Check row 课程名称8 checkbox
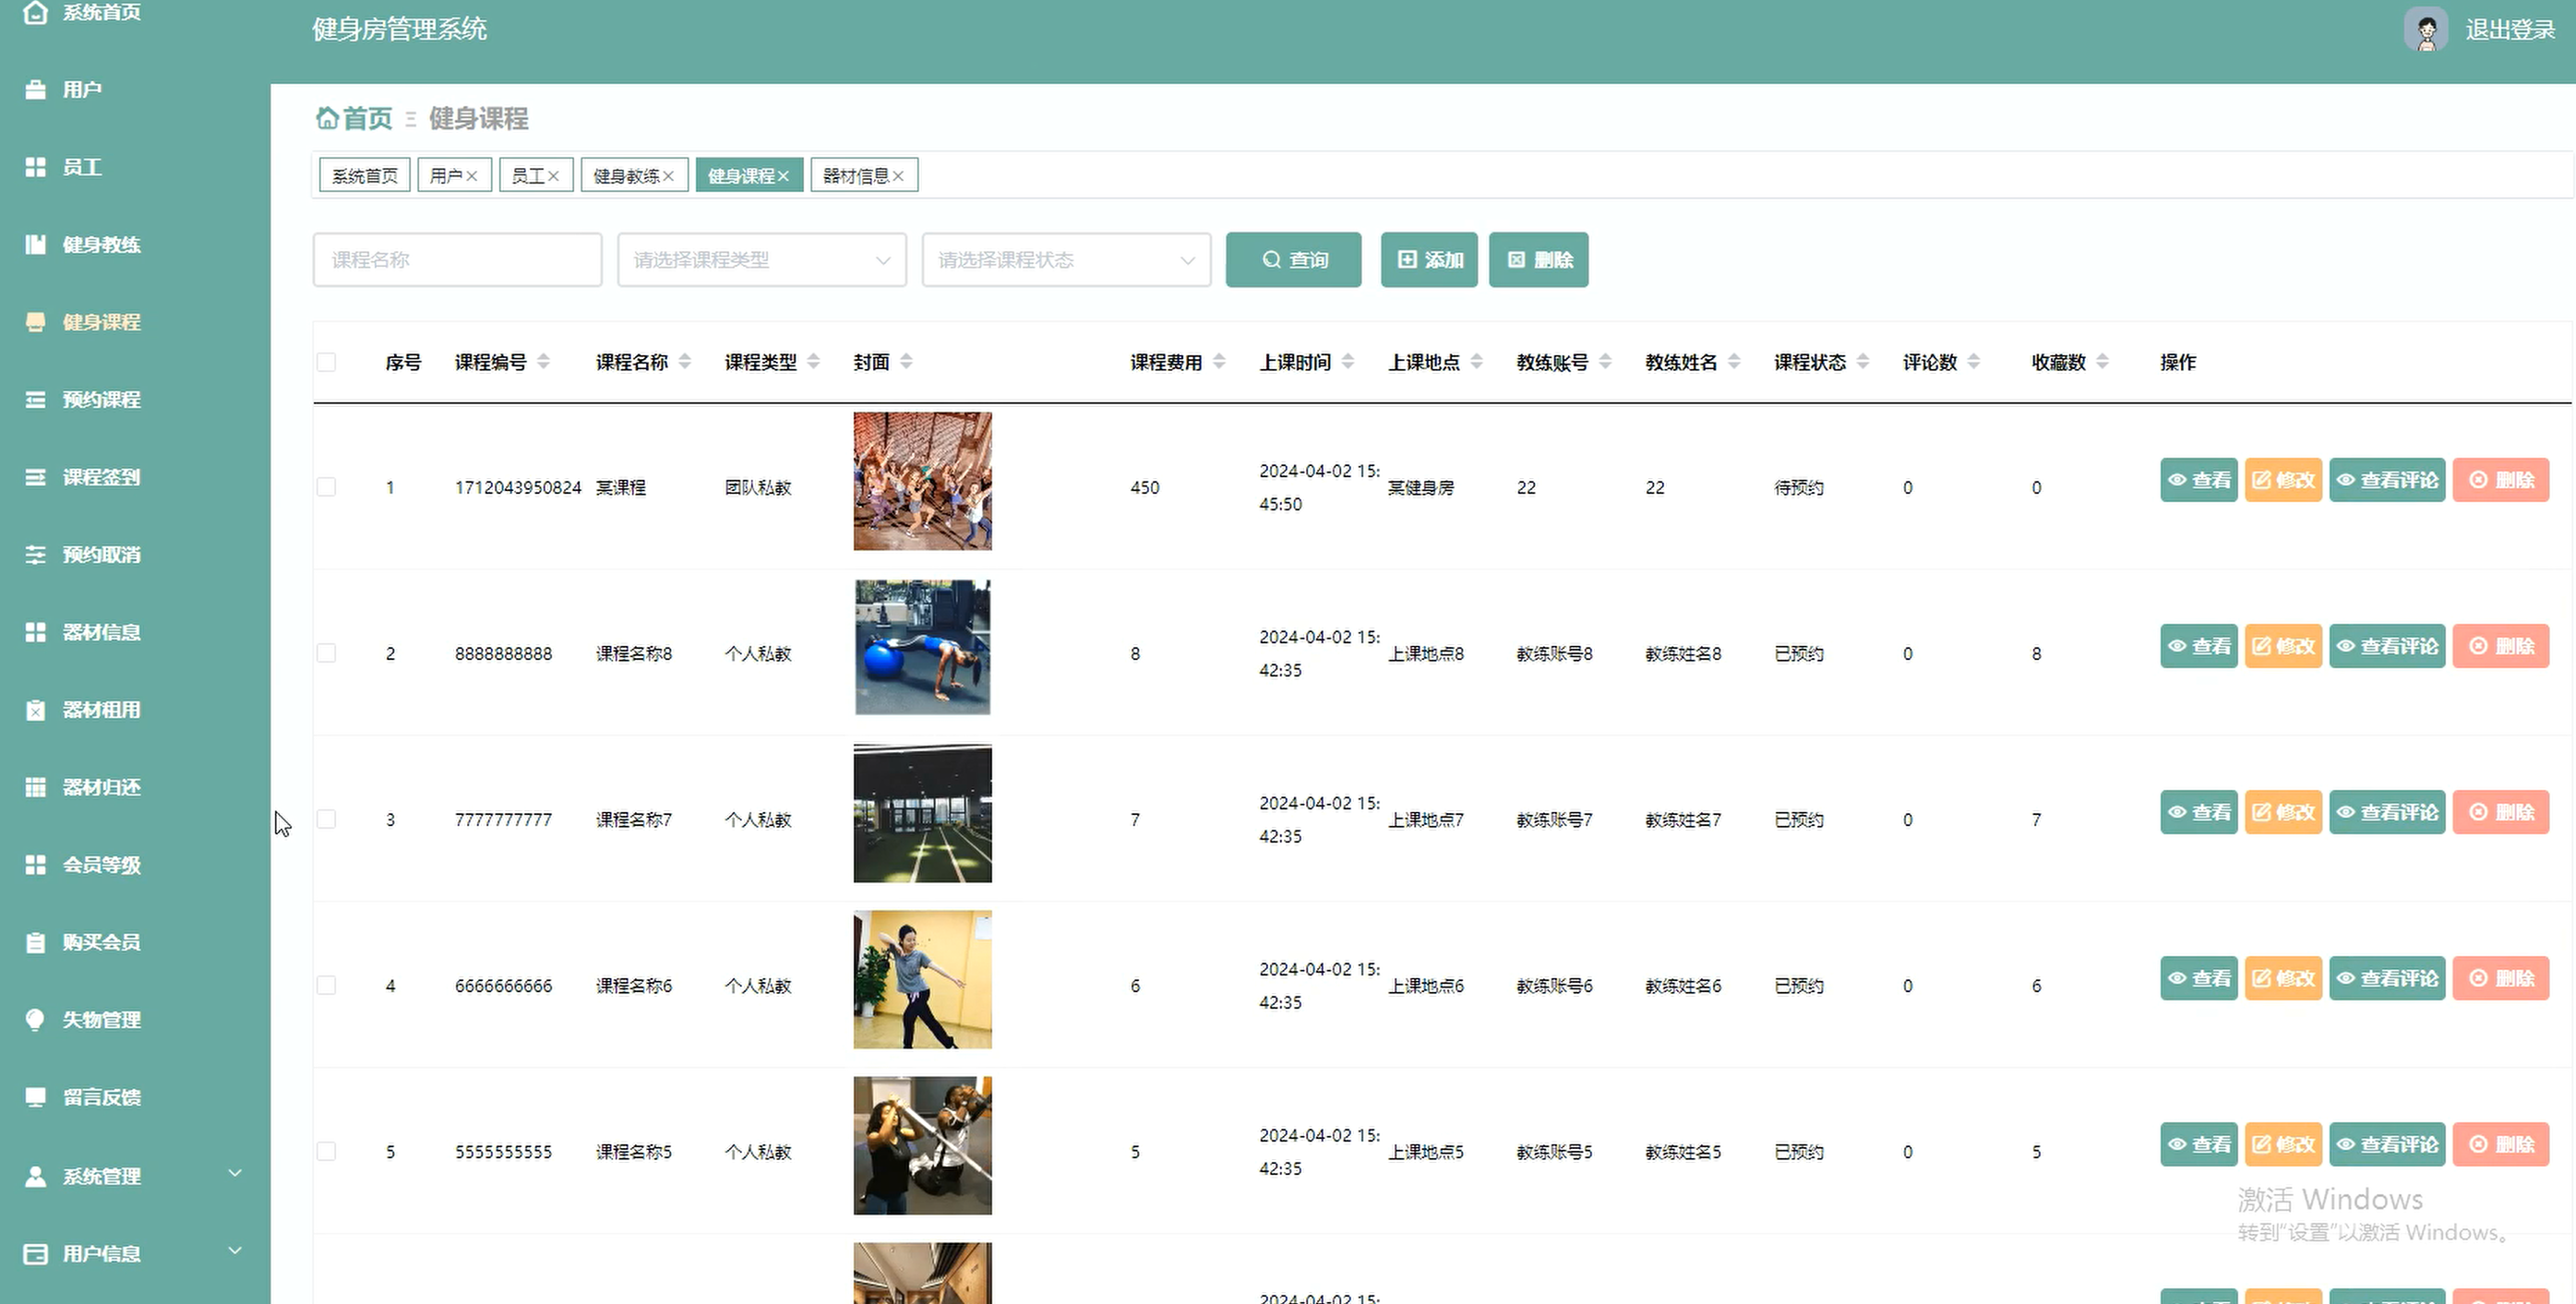The image size is (2576, 1304). point(326,653)
